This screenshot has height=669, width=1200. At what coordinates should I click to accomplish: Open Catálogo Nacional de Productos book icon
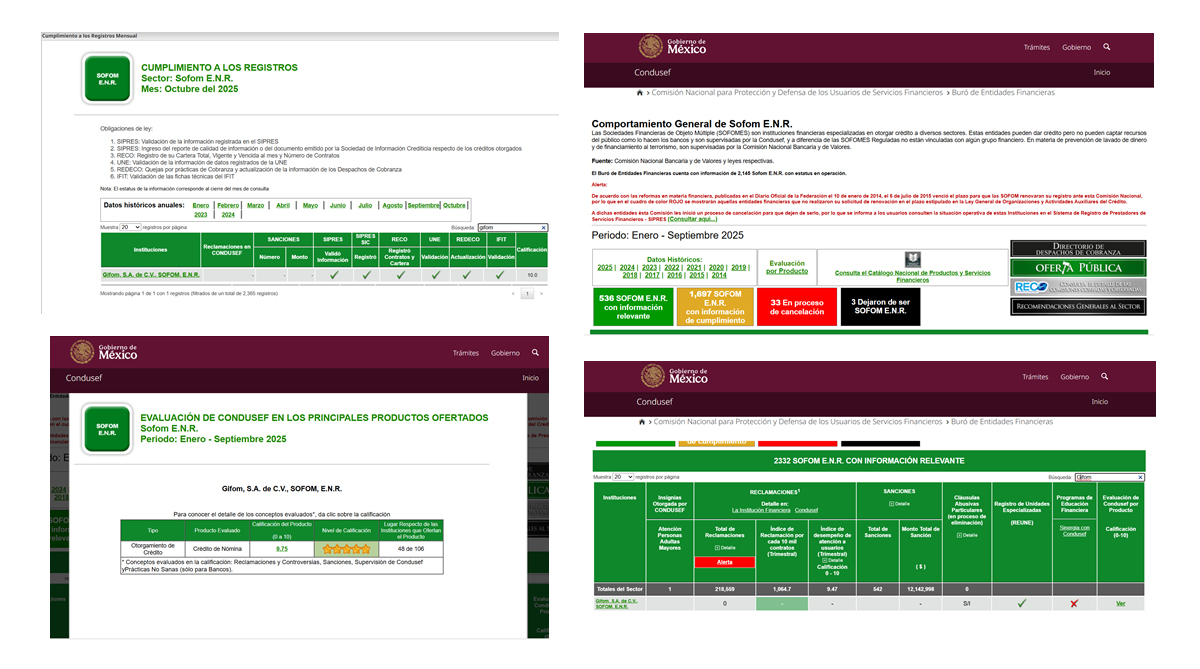coord(912,259)
